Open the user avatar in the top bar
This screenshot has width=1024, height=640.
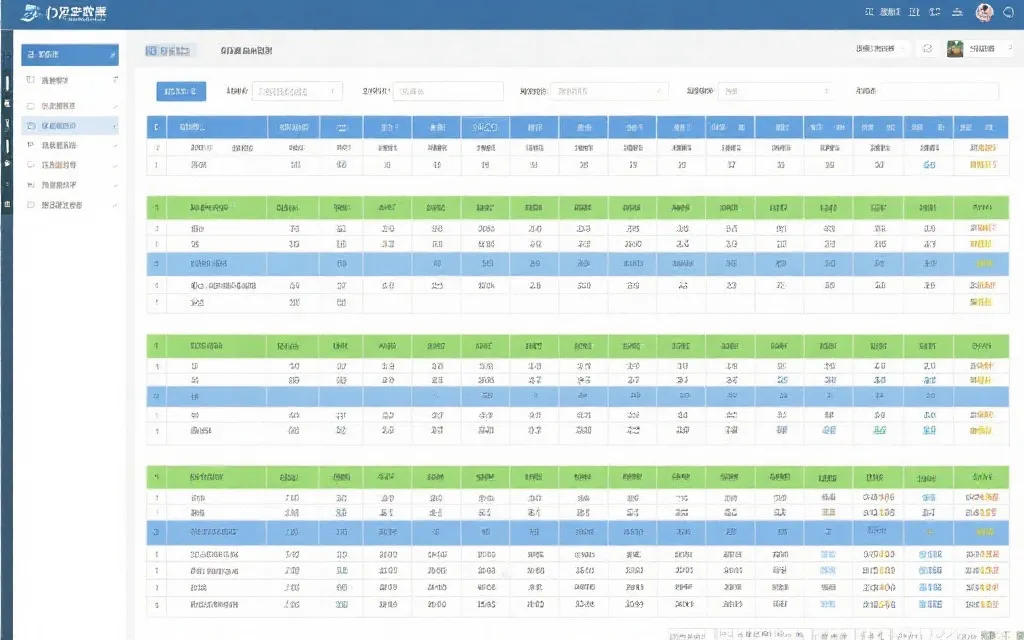(x=983, y=13)
